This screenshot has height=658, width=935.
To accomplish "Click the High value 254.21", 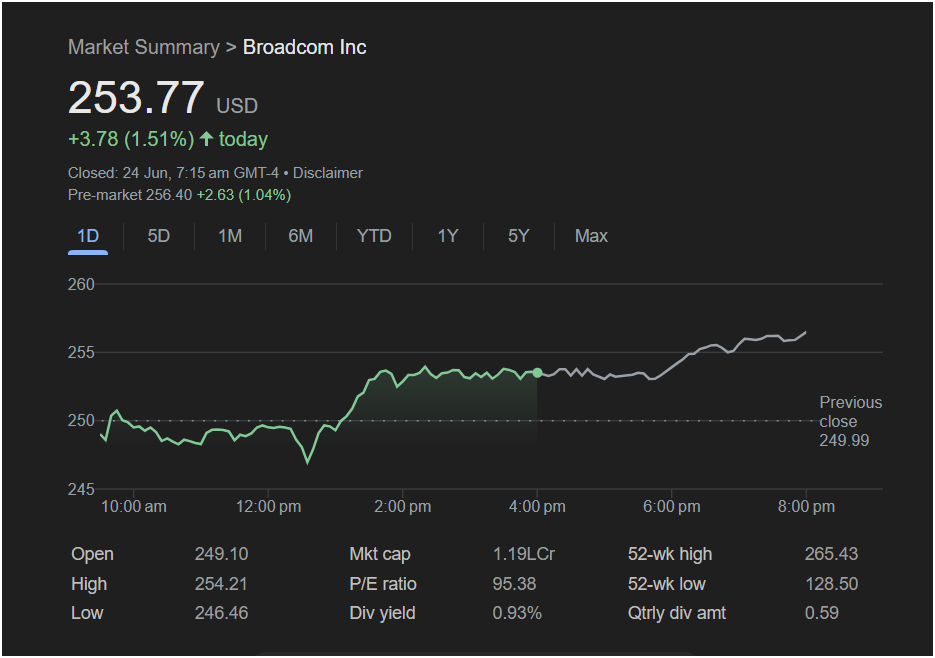I will click(x=221, y=584).
